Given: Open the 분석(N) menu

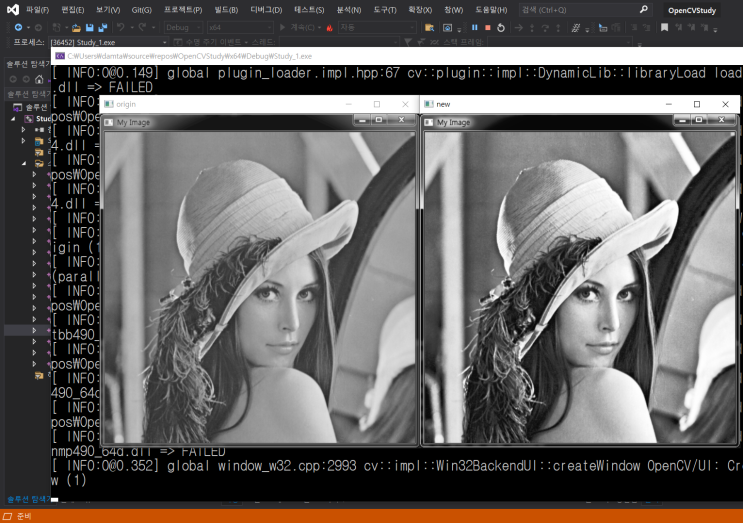Looking at the screenshot, I should [349, 9].
